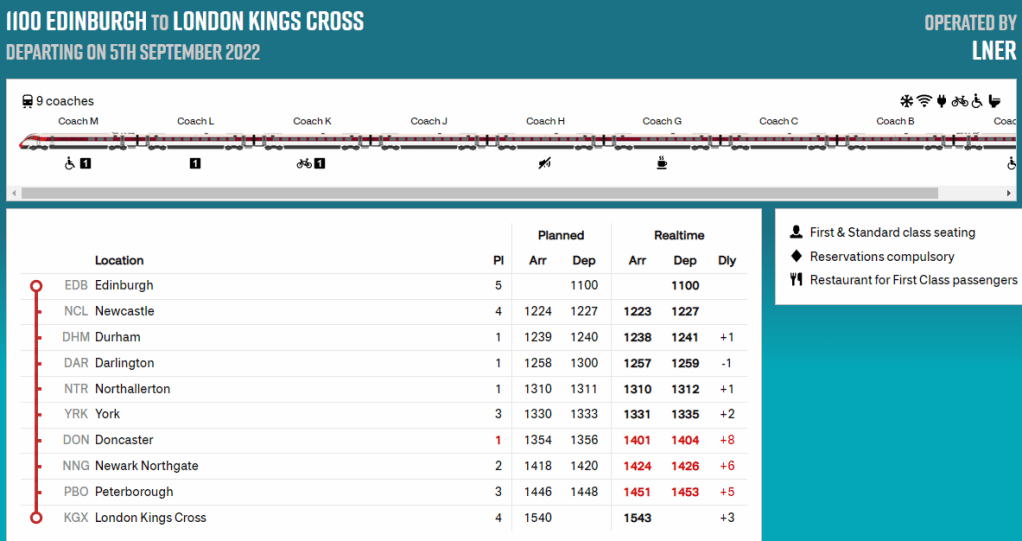
Task: Click the coach strip's left scroll arrow
Action: (x=14, y=194)
